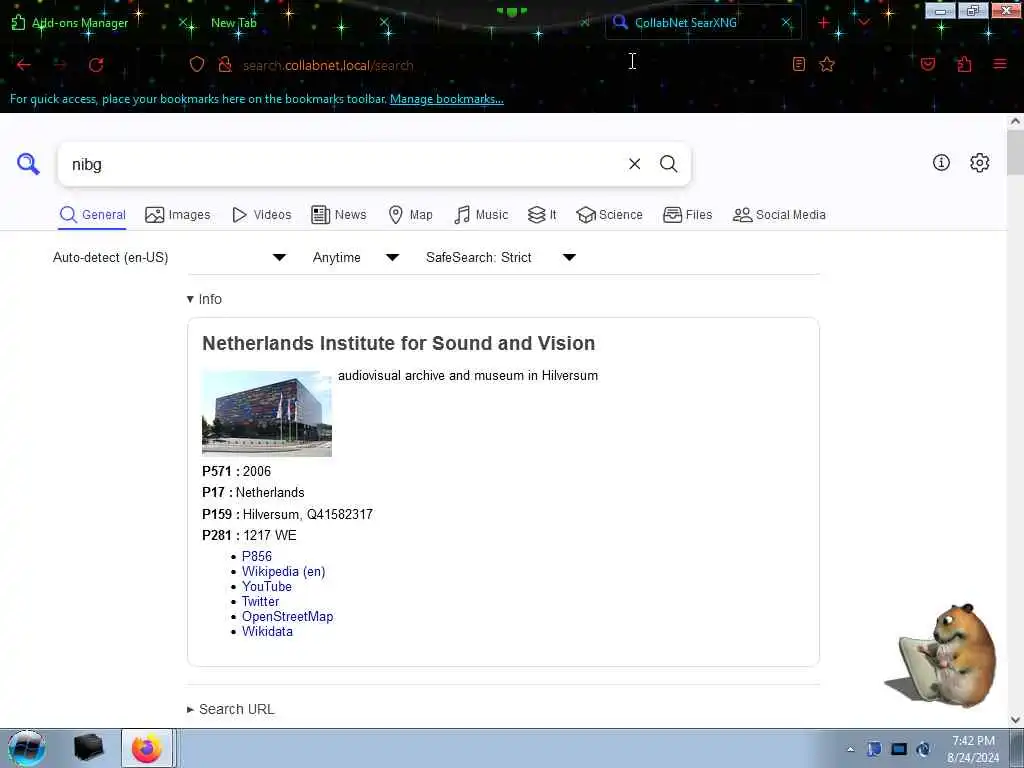Switch to the Files category
Viewport: 1024px width, 768px height.
coord(687,215)
